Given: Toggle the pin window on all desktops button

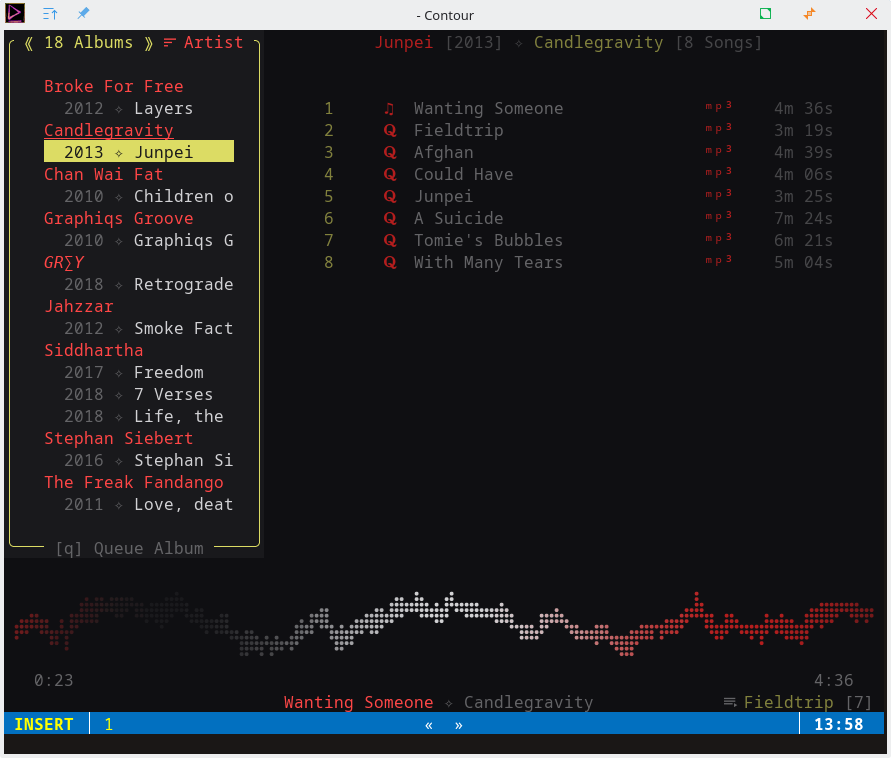Looking at the screenshot, I should click(x=83, y=14).
